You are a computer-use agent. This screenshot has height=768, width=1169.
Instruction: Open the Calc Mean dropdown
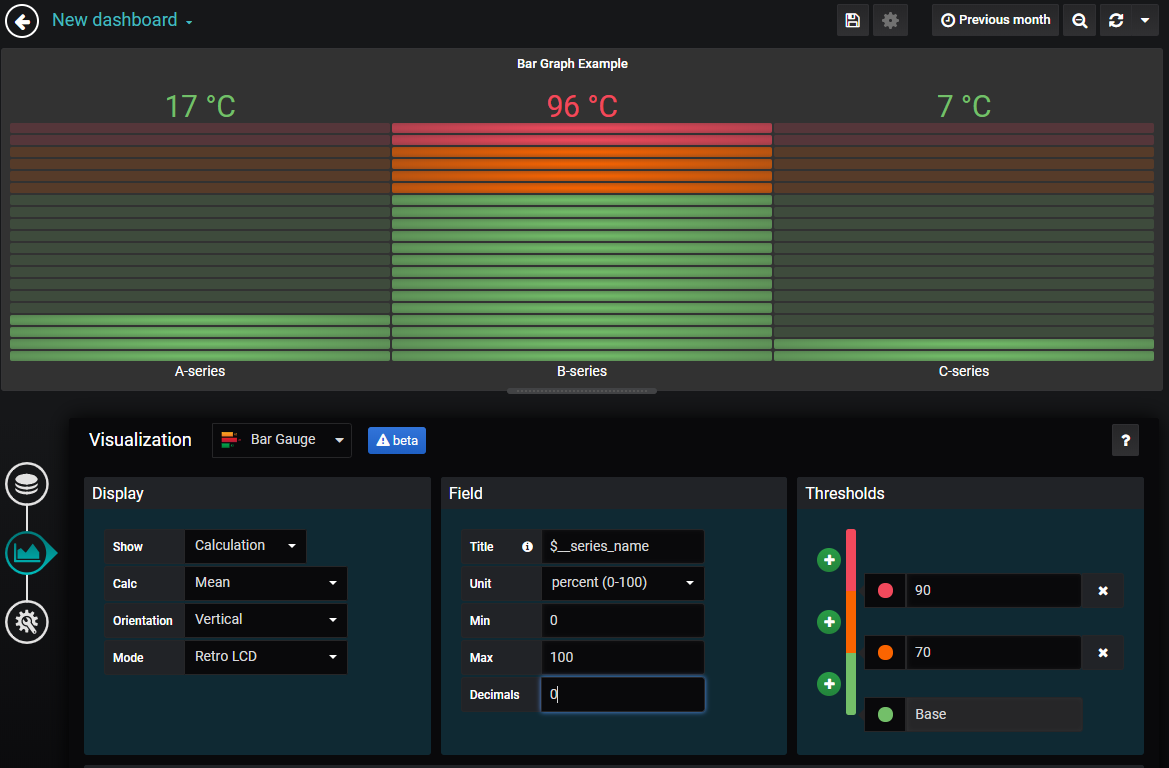(265, 583)
